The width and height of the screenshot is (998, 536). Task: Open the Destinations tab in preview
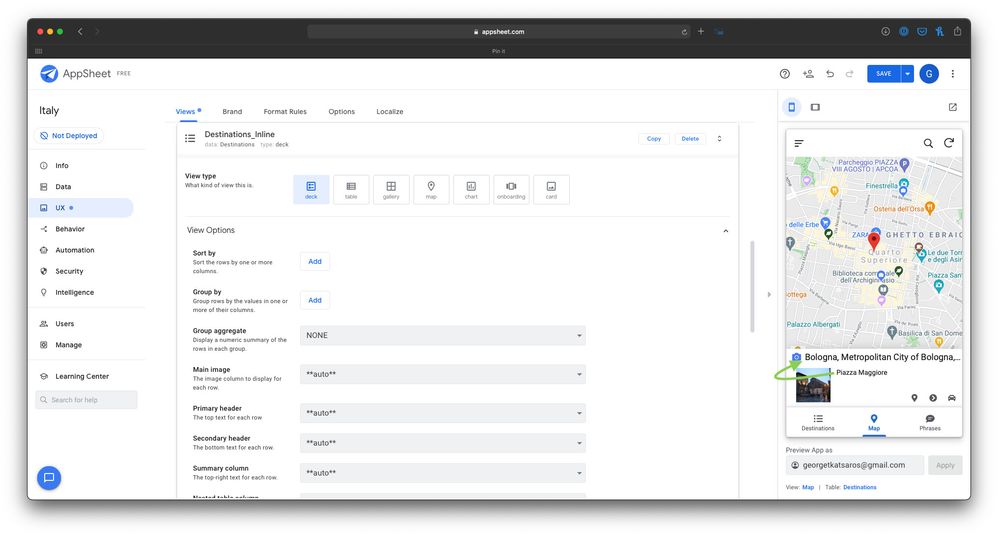818,423
